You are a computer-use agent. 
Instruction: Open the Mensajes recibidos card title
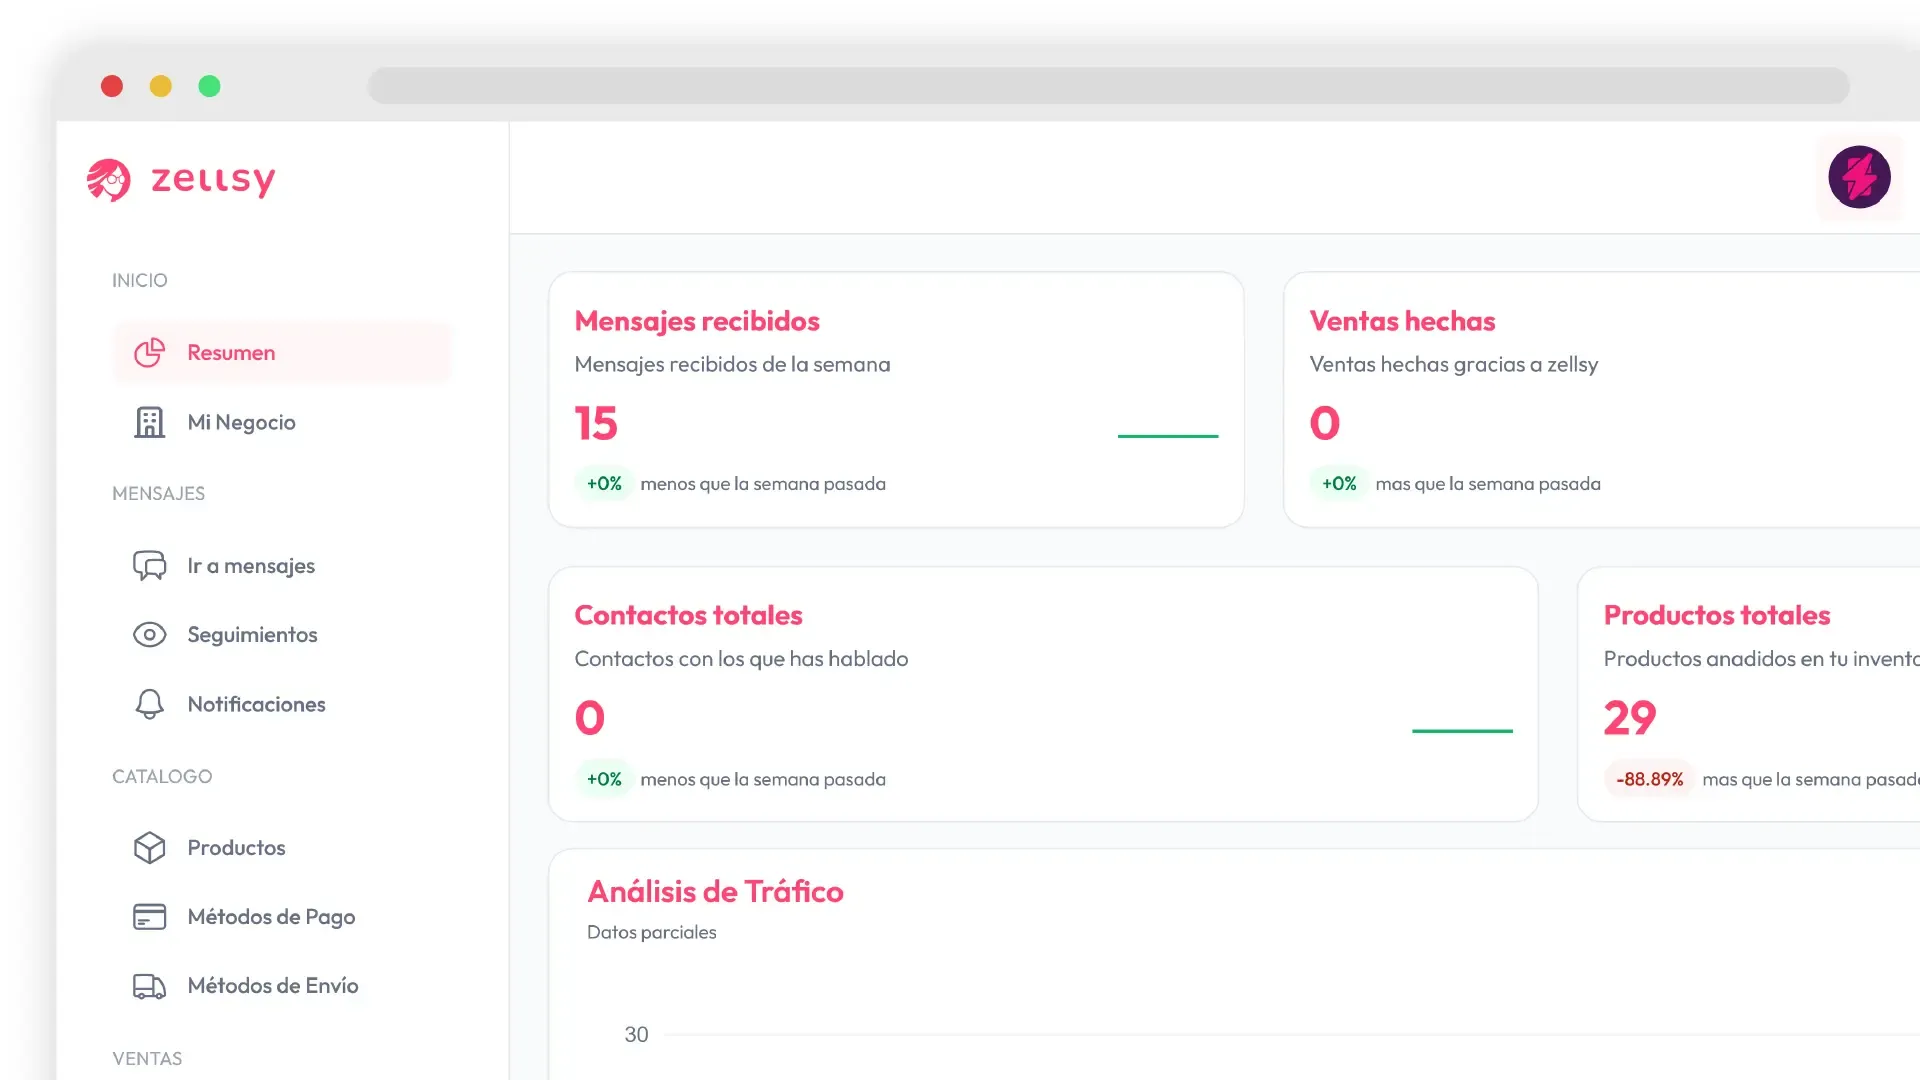697,321
